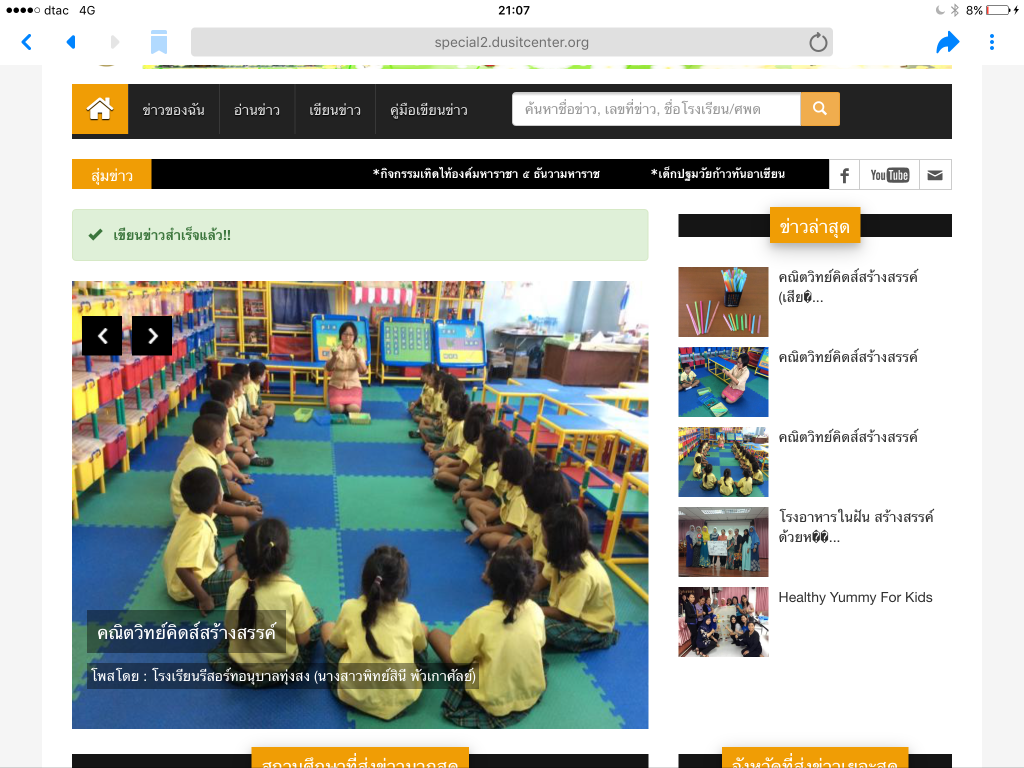Viewport: 1024px width, 768px height.
Task: Tap the browser reload icon in address bar
Action: (x=818, y=42)
